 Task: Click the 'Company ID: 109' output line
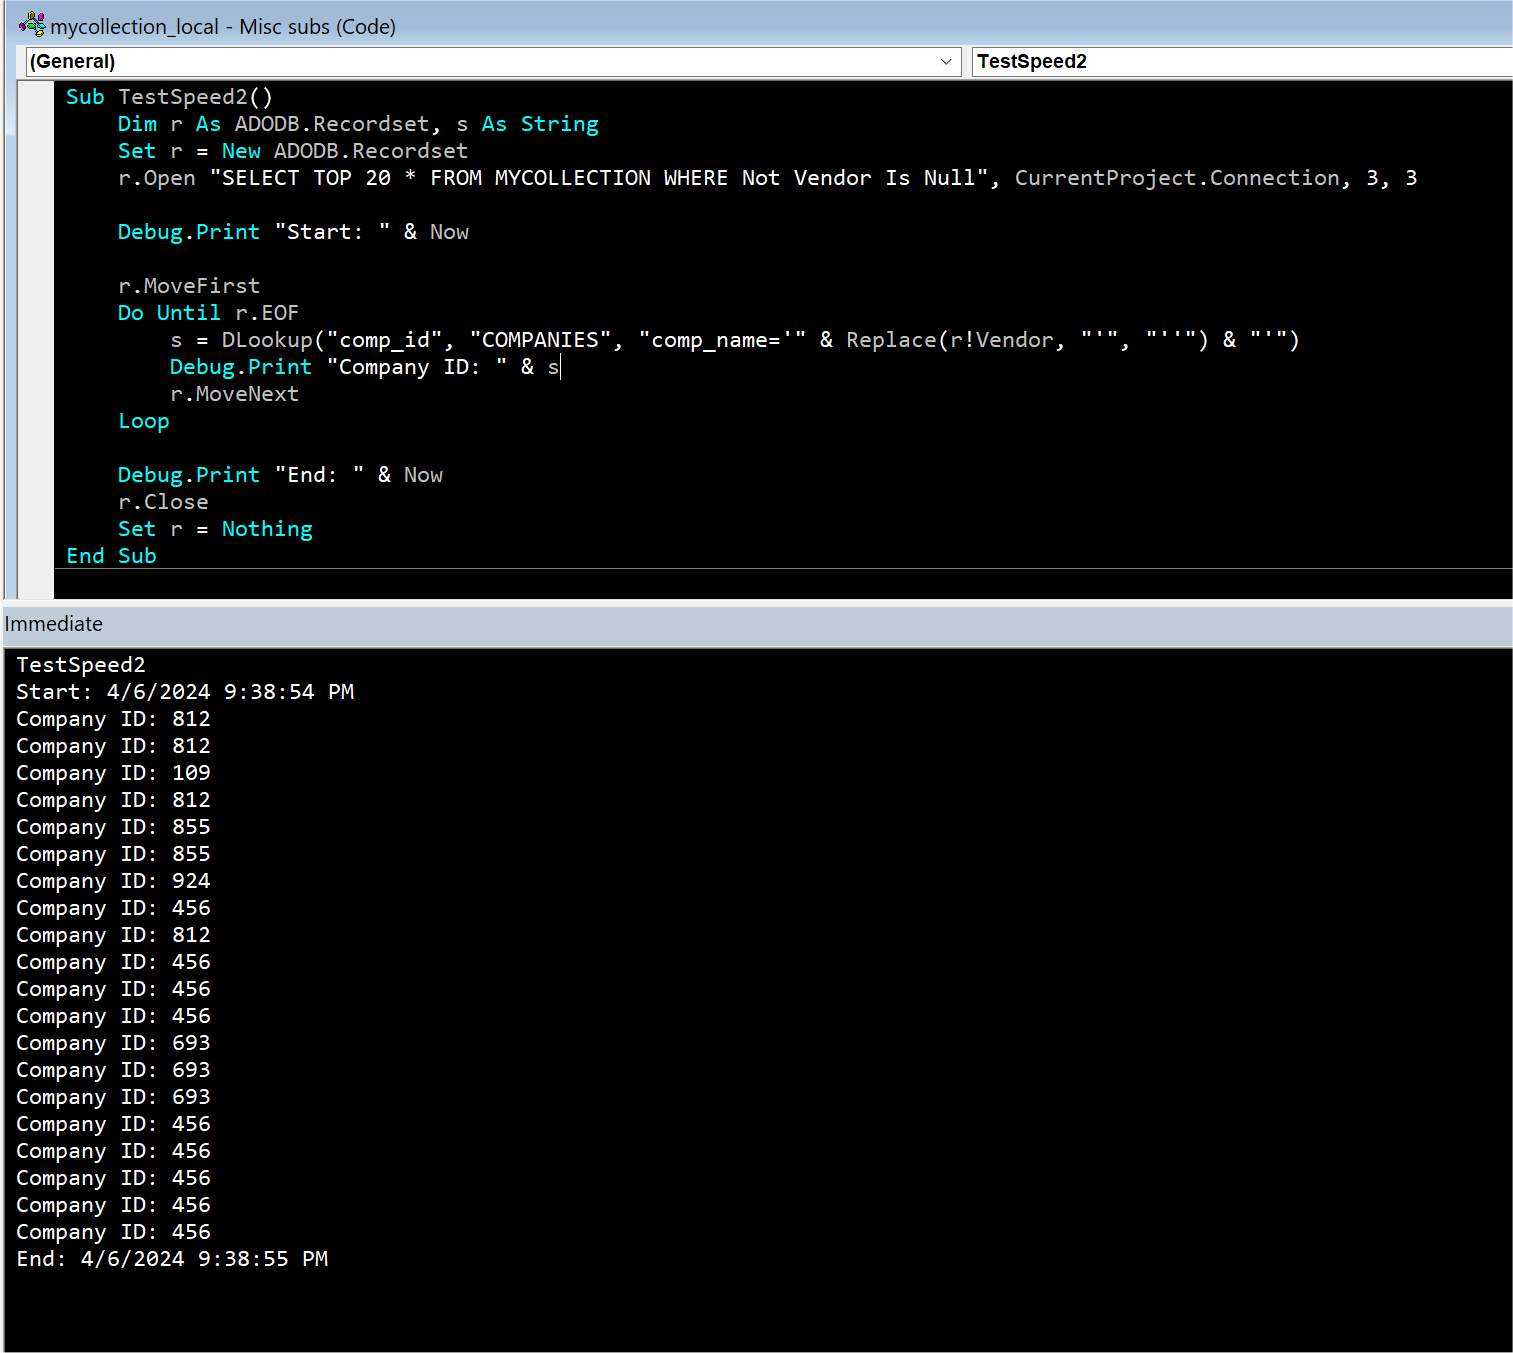pyautogui.click(x=113, y=773)
